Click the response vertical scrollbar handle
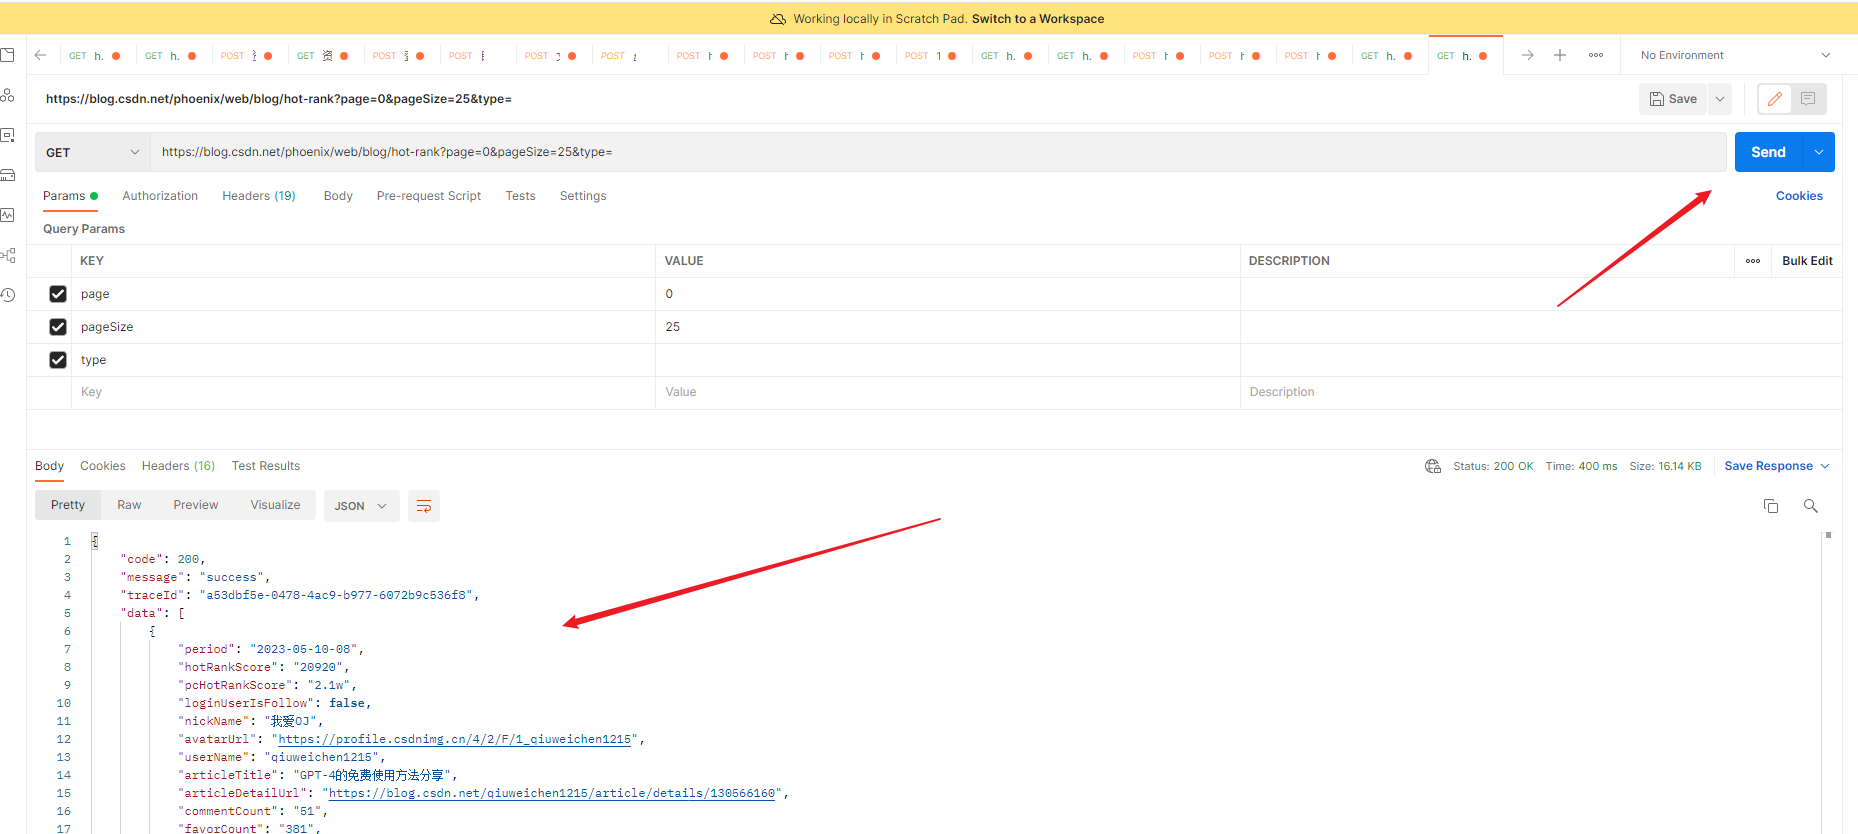This screenshot has width=1858, height=834. tap(1828, 535)
